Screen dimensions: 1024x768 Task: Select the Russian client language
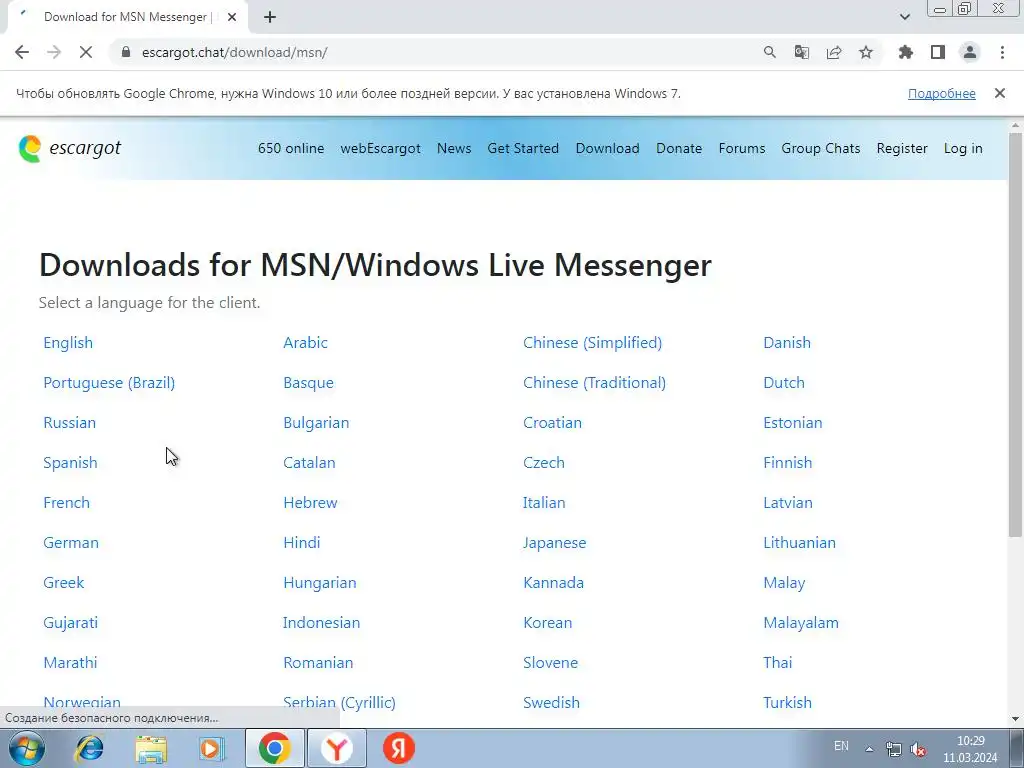click(69, 423)
